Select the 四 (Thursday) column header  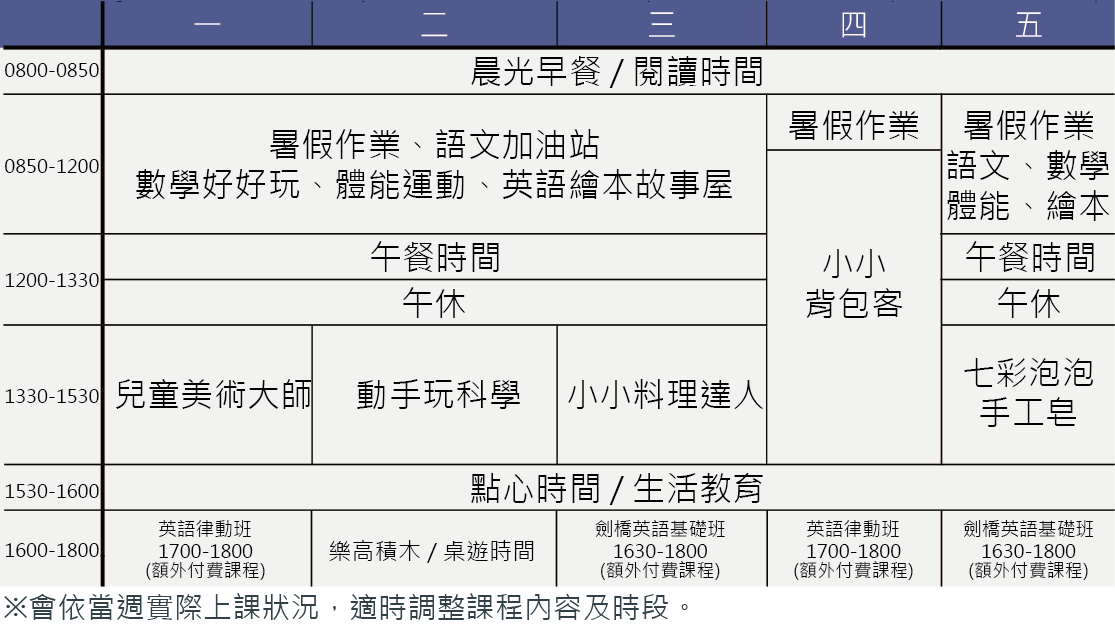(853, 24)
